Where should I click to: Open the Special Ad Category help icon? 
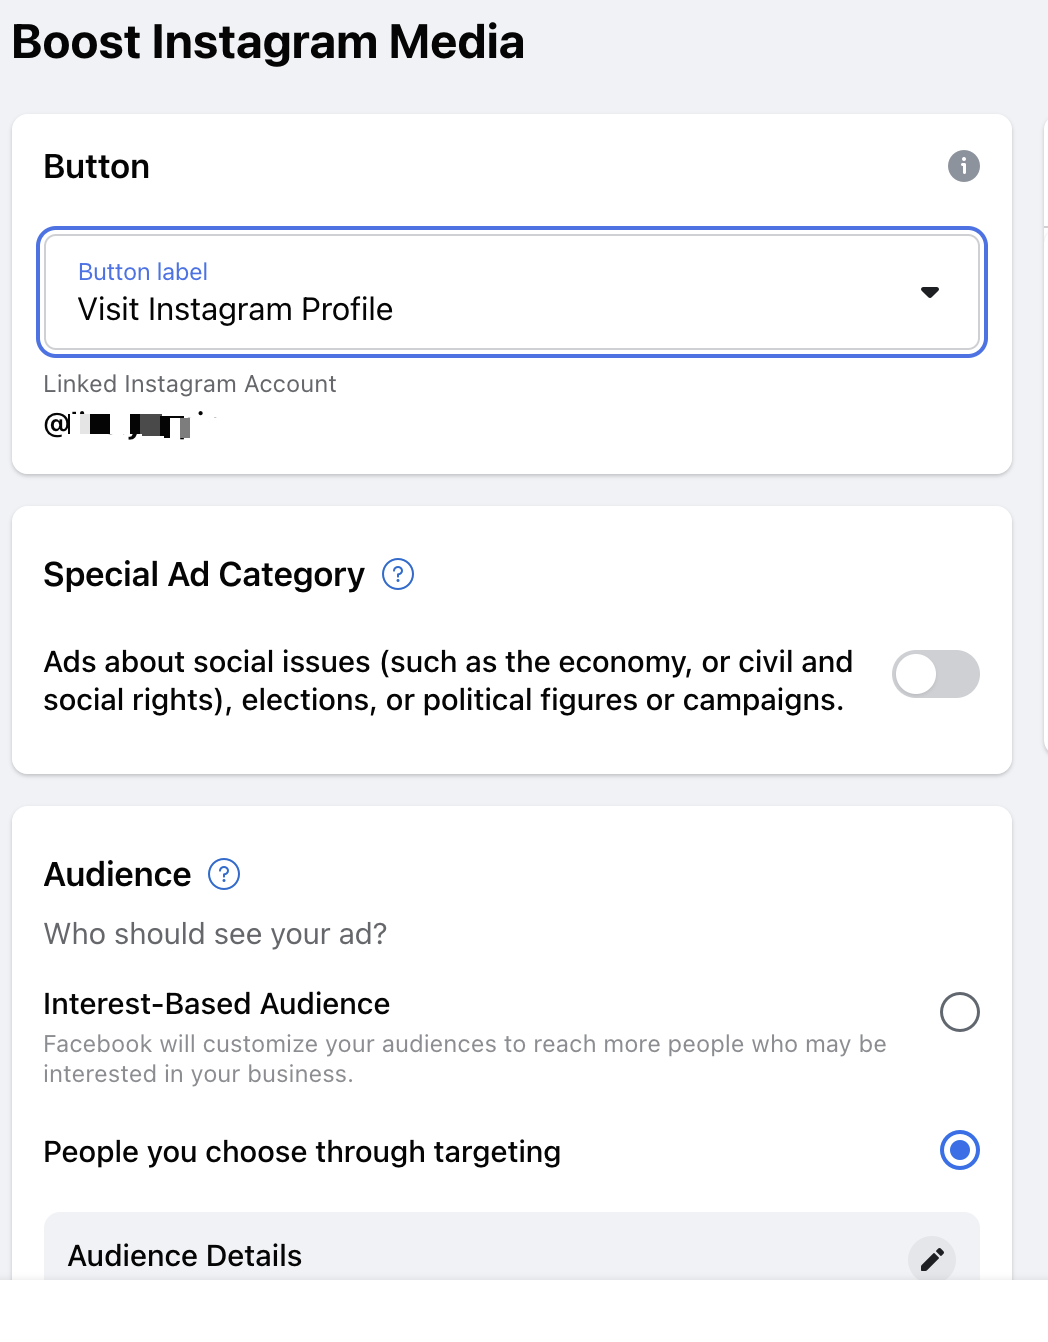pos(397,574)
